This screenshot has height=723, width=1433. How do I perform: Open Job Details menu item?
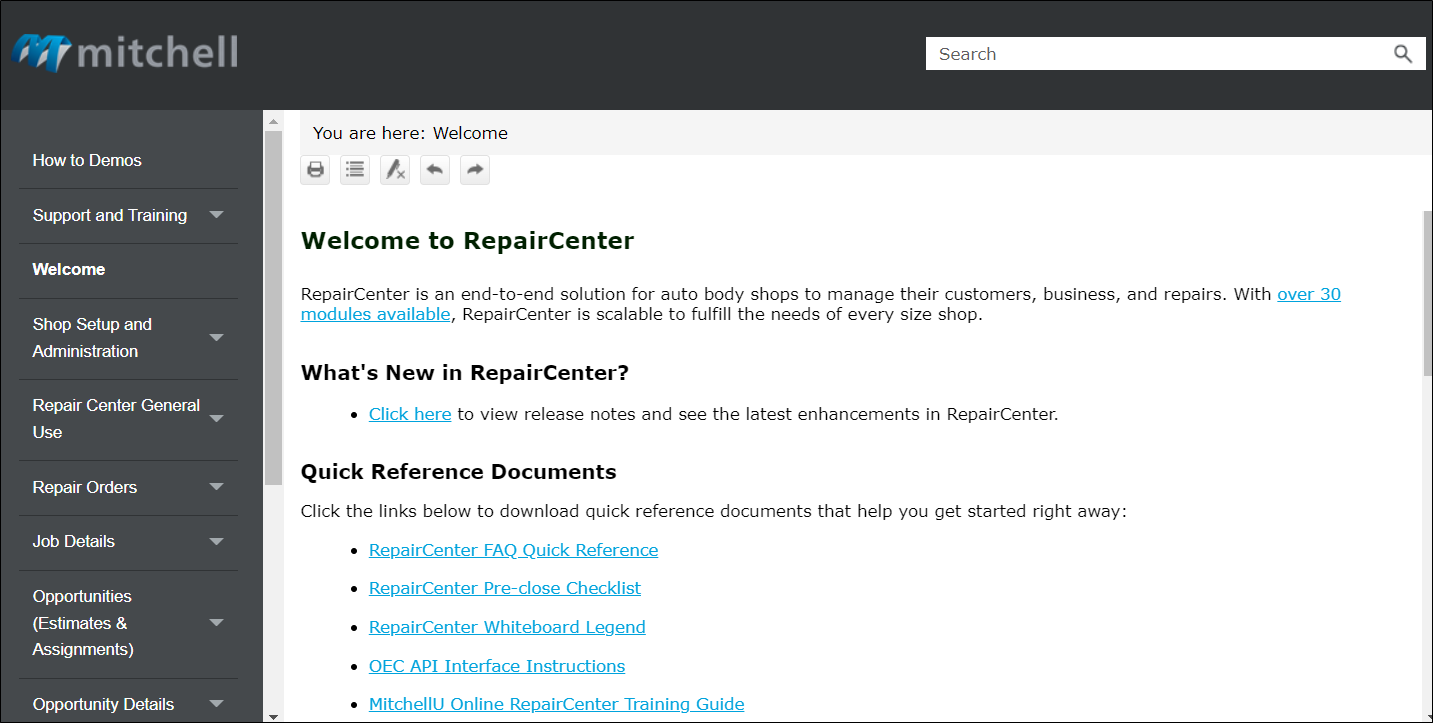[74, 541]
